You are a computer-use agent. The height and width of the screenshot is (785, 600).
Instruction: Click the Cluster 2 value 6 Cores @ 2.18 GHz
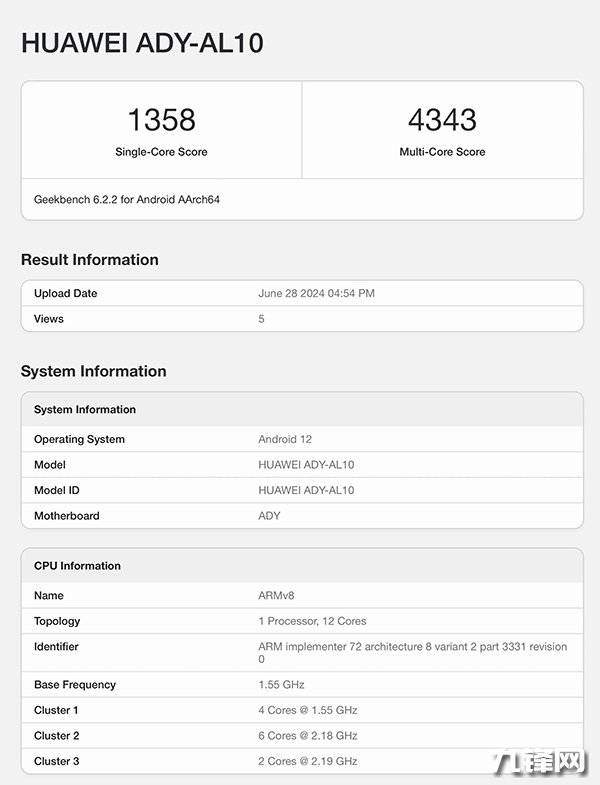[307, 736]
